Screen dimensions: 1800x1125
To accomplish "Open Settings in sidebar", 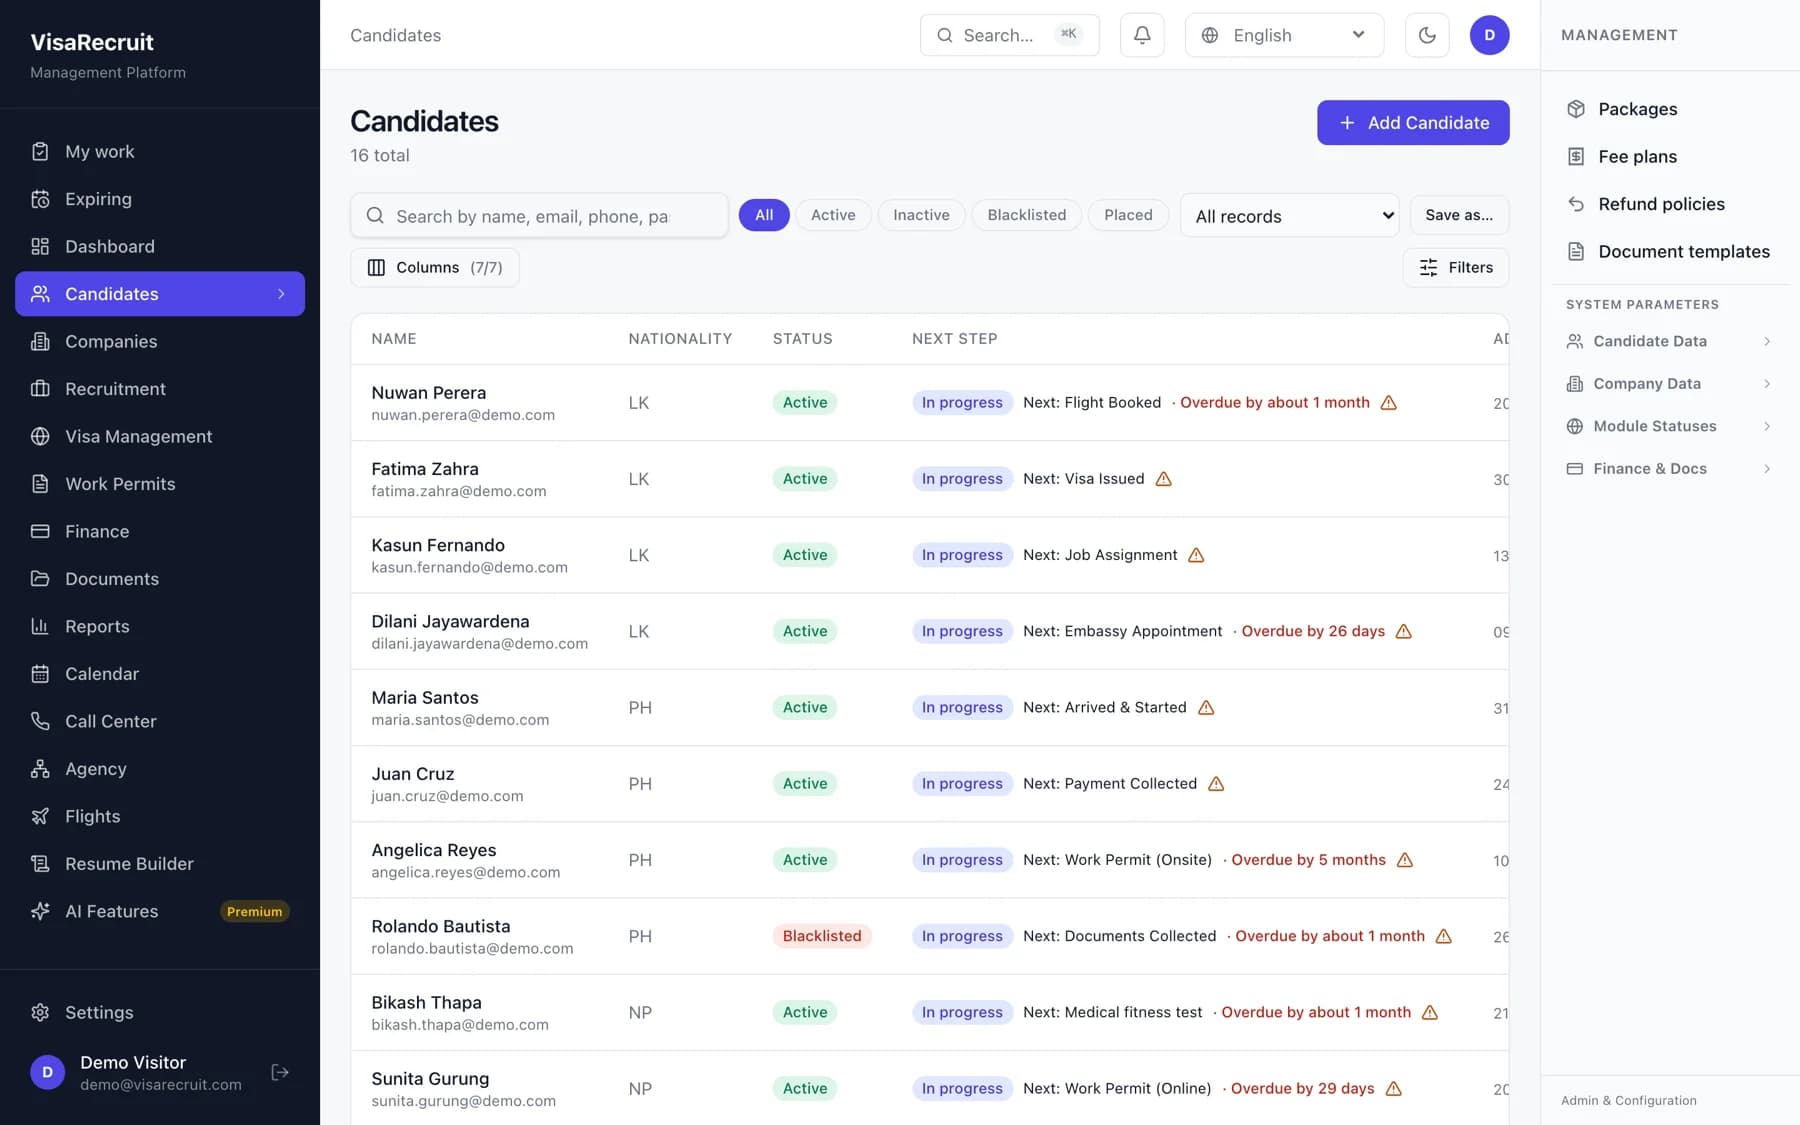I will 160,1012.
